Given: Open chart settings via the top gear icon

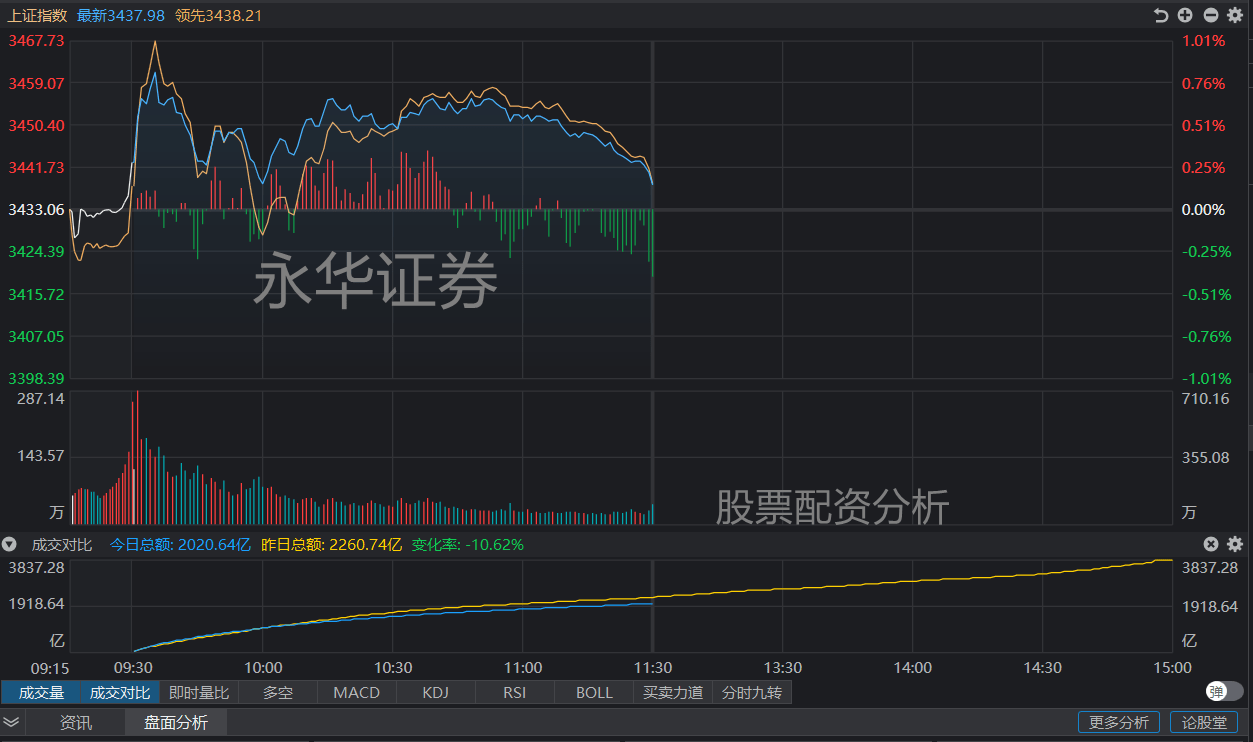Looking at the screenshot, I should click(x=1235, y=15).
